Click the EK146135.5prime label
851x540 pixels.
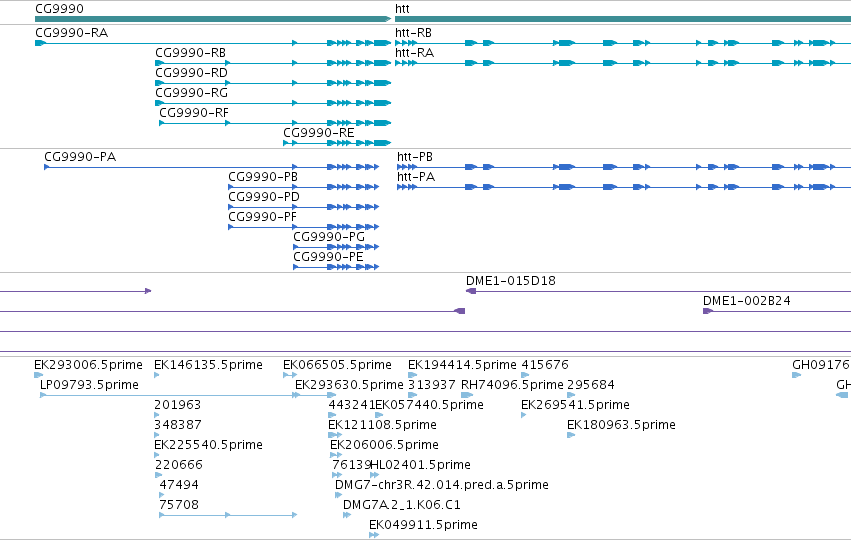pos(208,365)
